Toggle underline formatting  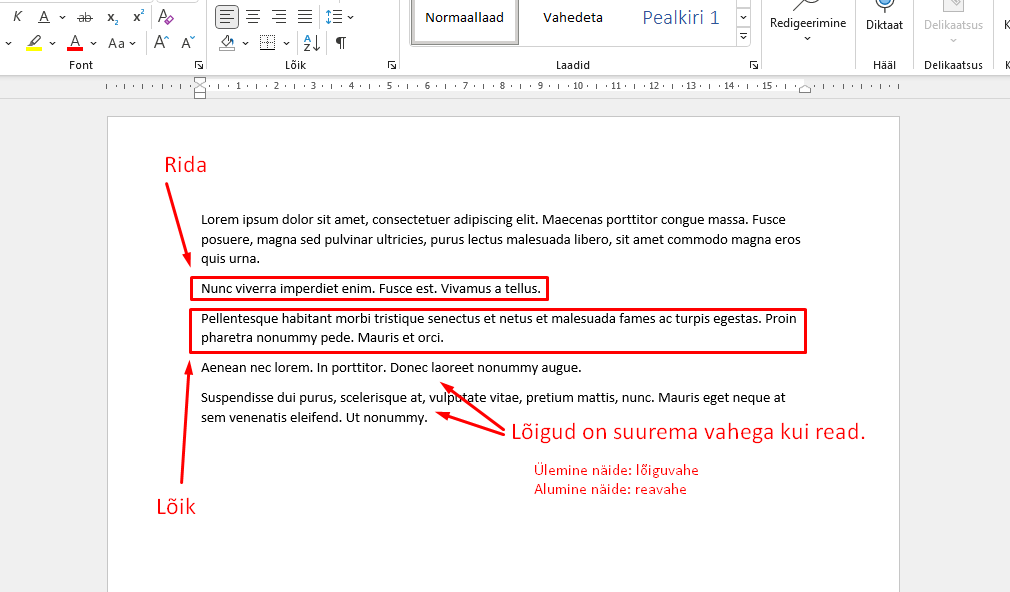pyautogui.click(x=44, y=17)
